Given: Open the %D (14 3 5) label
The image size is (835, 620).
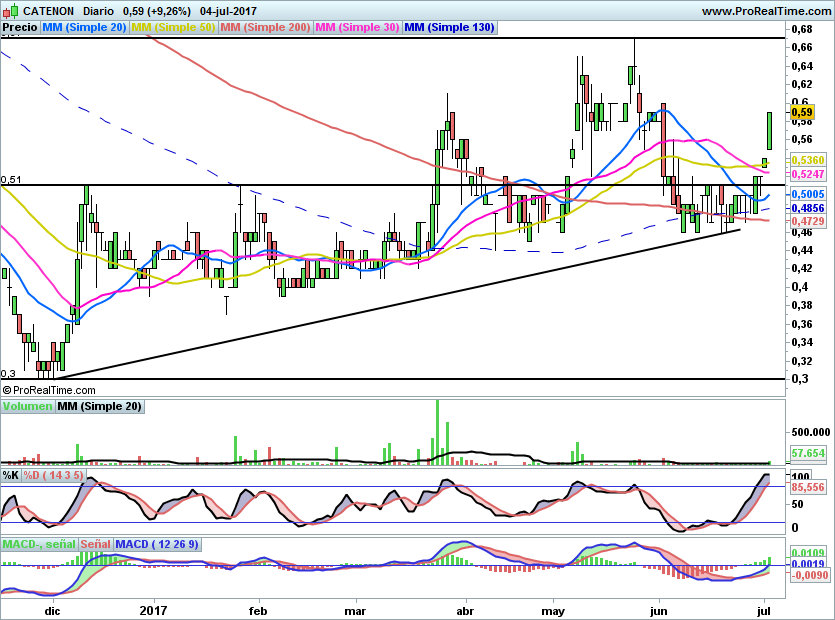Looking at the screenshot, I should tap(53, 475).
